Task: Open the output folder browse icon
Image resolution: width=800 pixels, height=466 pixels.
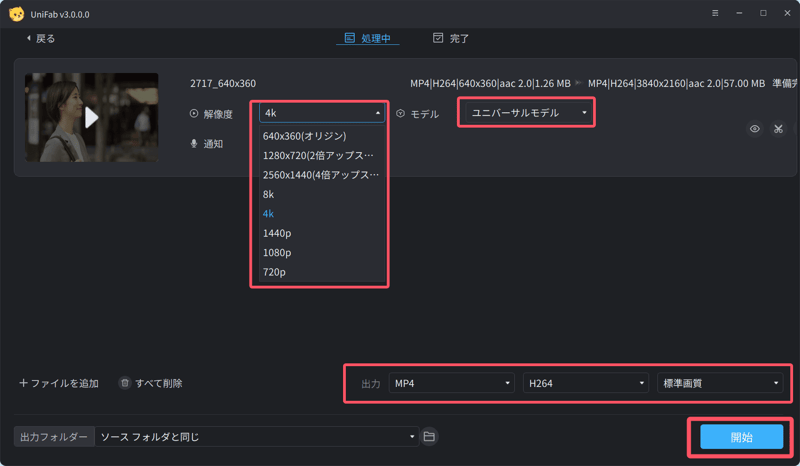Action: (429, 437)
